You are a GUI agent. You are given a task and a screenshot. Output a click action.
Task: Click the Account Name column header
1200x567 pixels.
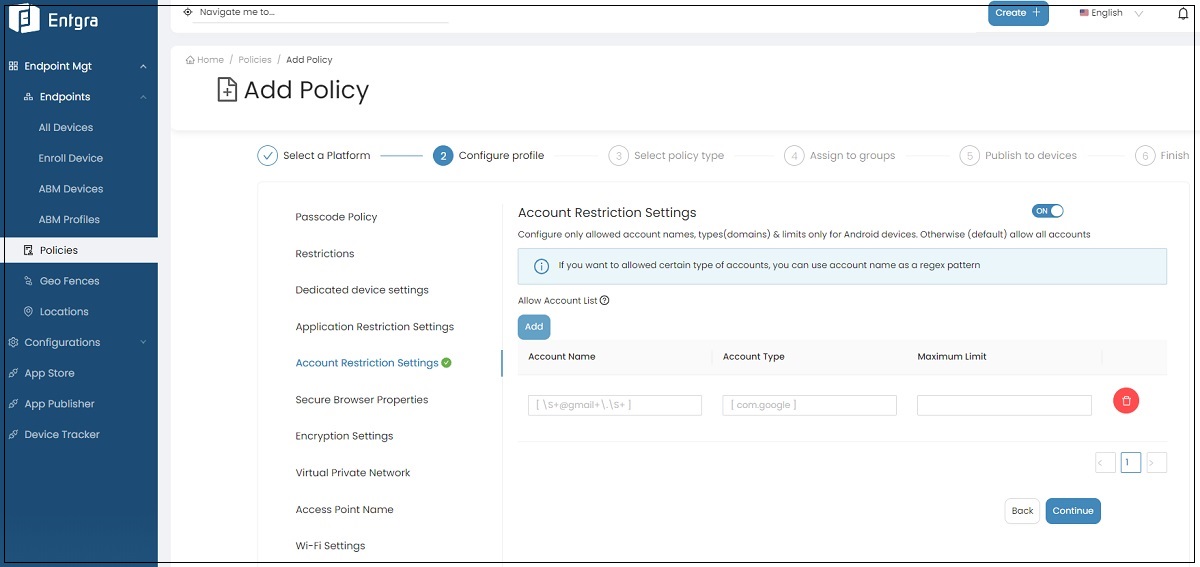(x=562, y=357)
